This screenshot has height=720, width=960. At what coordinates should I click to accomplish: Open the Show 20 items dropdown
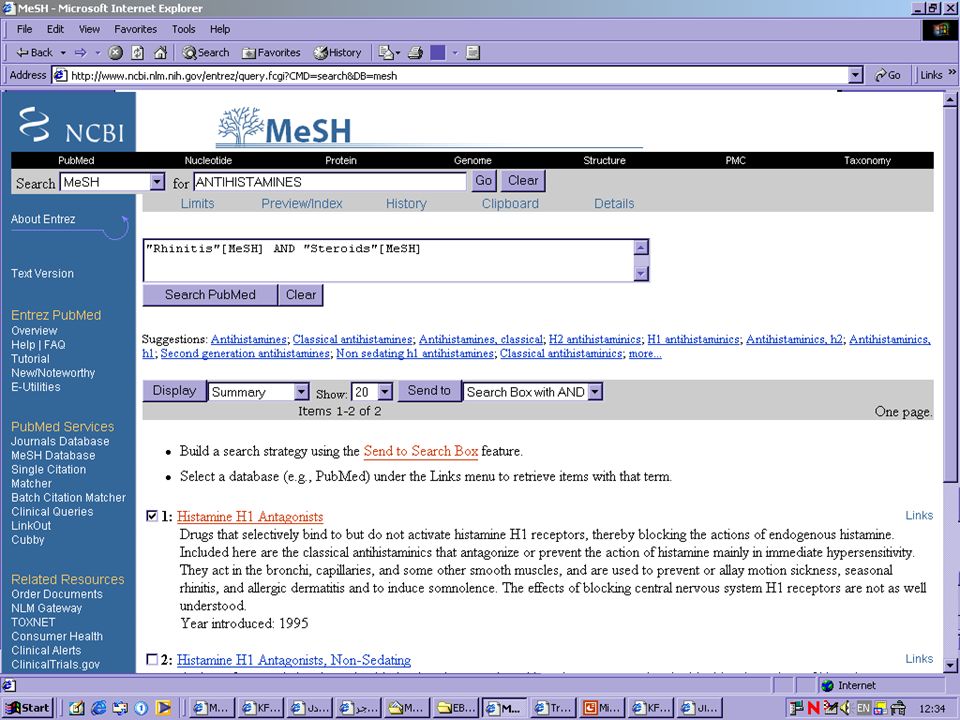(x=385, y=392)
